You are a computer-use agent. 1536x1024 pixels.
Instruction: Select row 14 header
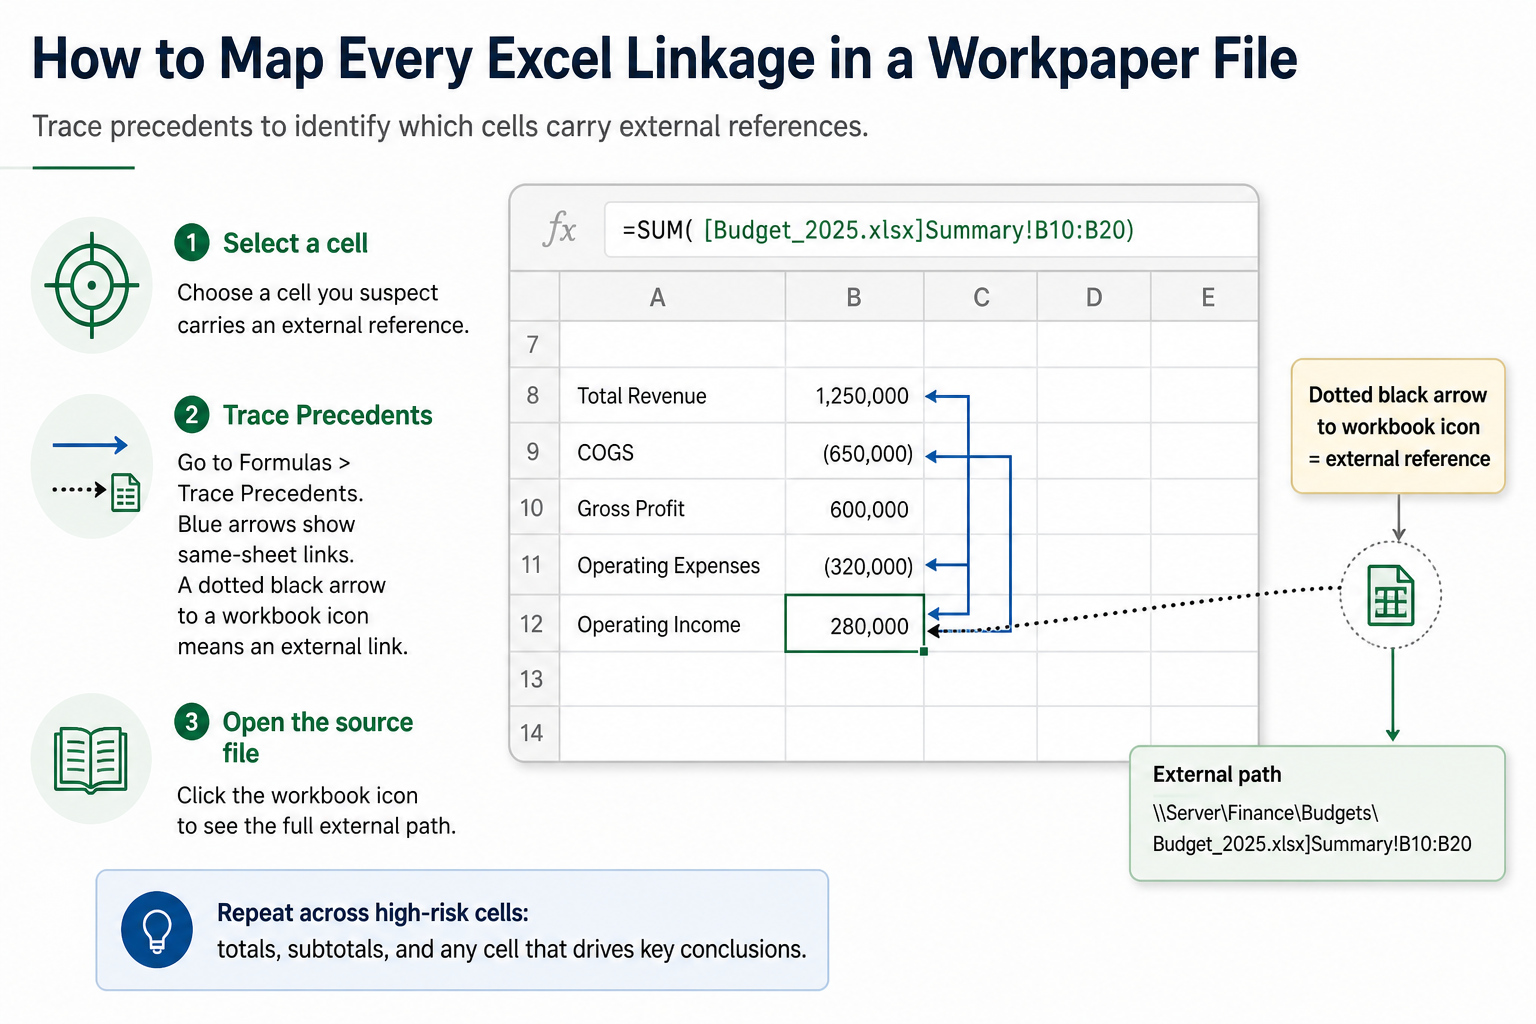coord(534,733)
